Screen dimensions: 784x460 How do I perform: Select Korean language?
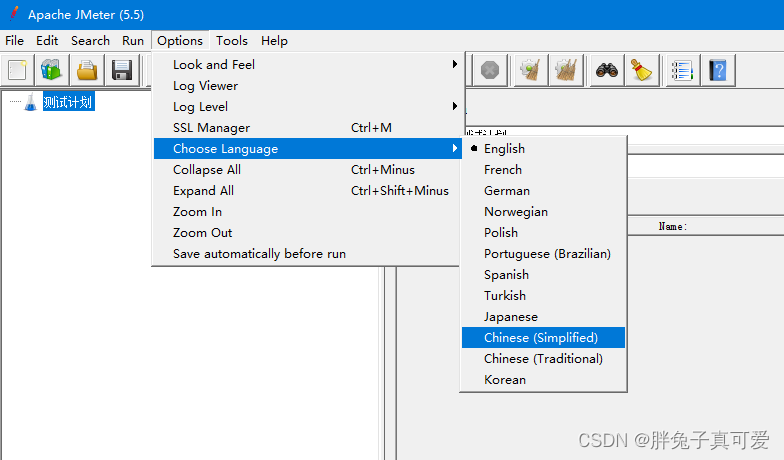pyautogui.click(x=543, y=380)
